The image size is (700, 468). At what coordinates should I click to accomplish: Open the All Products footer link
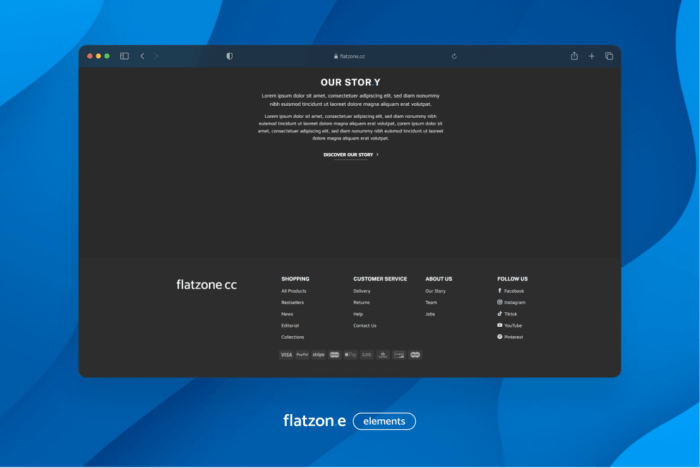click(x=294, y=291)
